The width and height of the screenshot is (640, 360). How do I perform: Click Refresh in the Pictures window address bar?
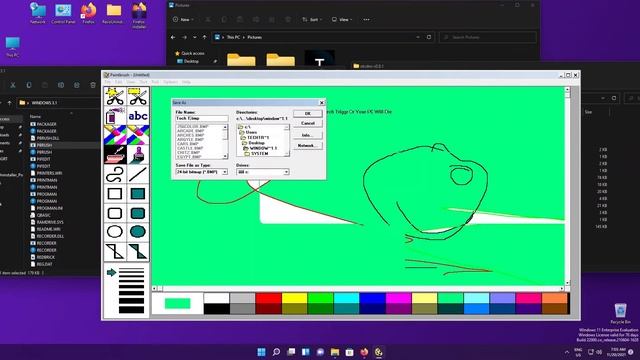(429, 37)
